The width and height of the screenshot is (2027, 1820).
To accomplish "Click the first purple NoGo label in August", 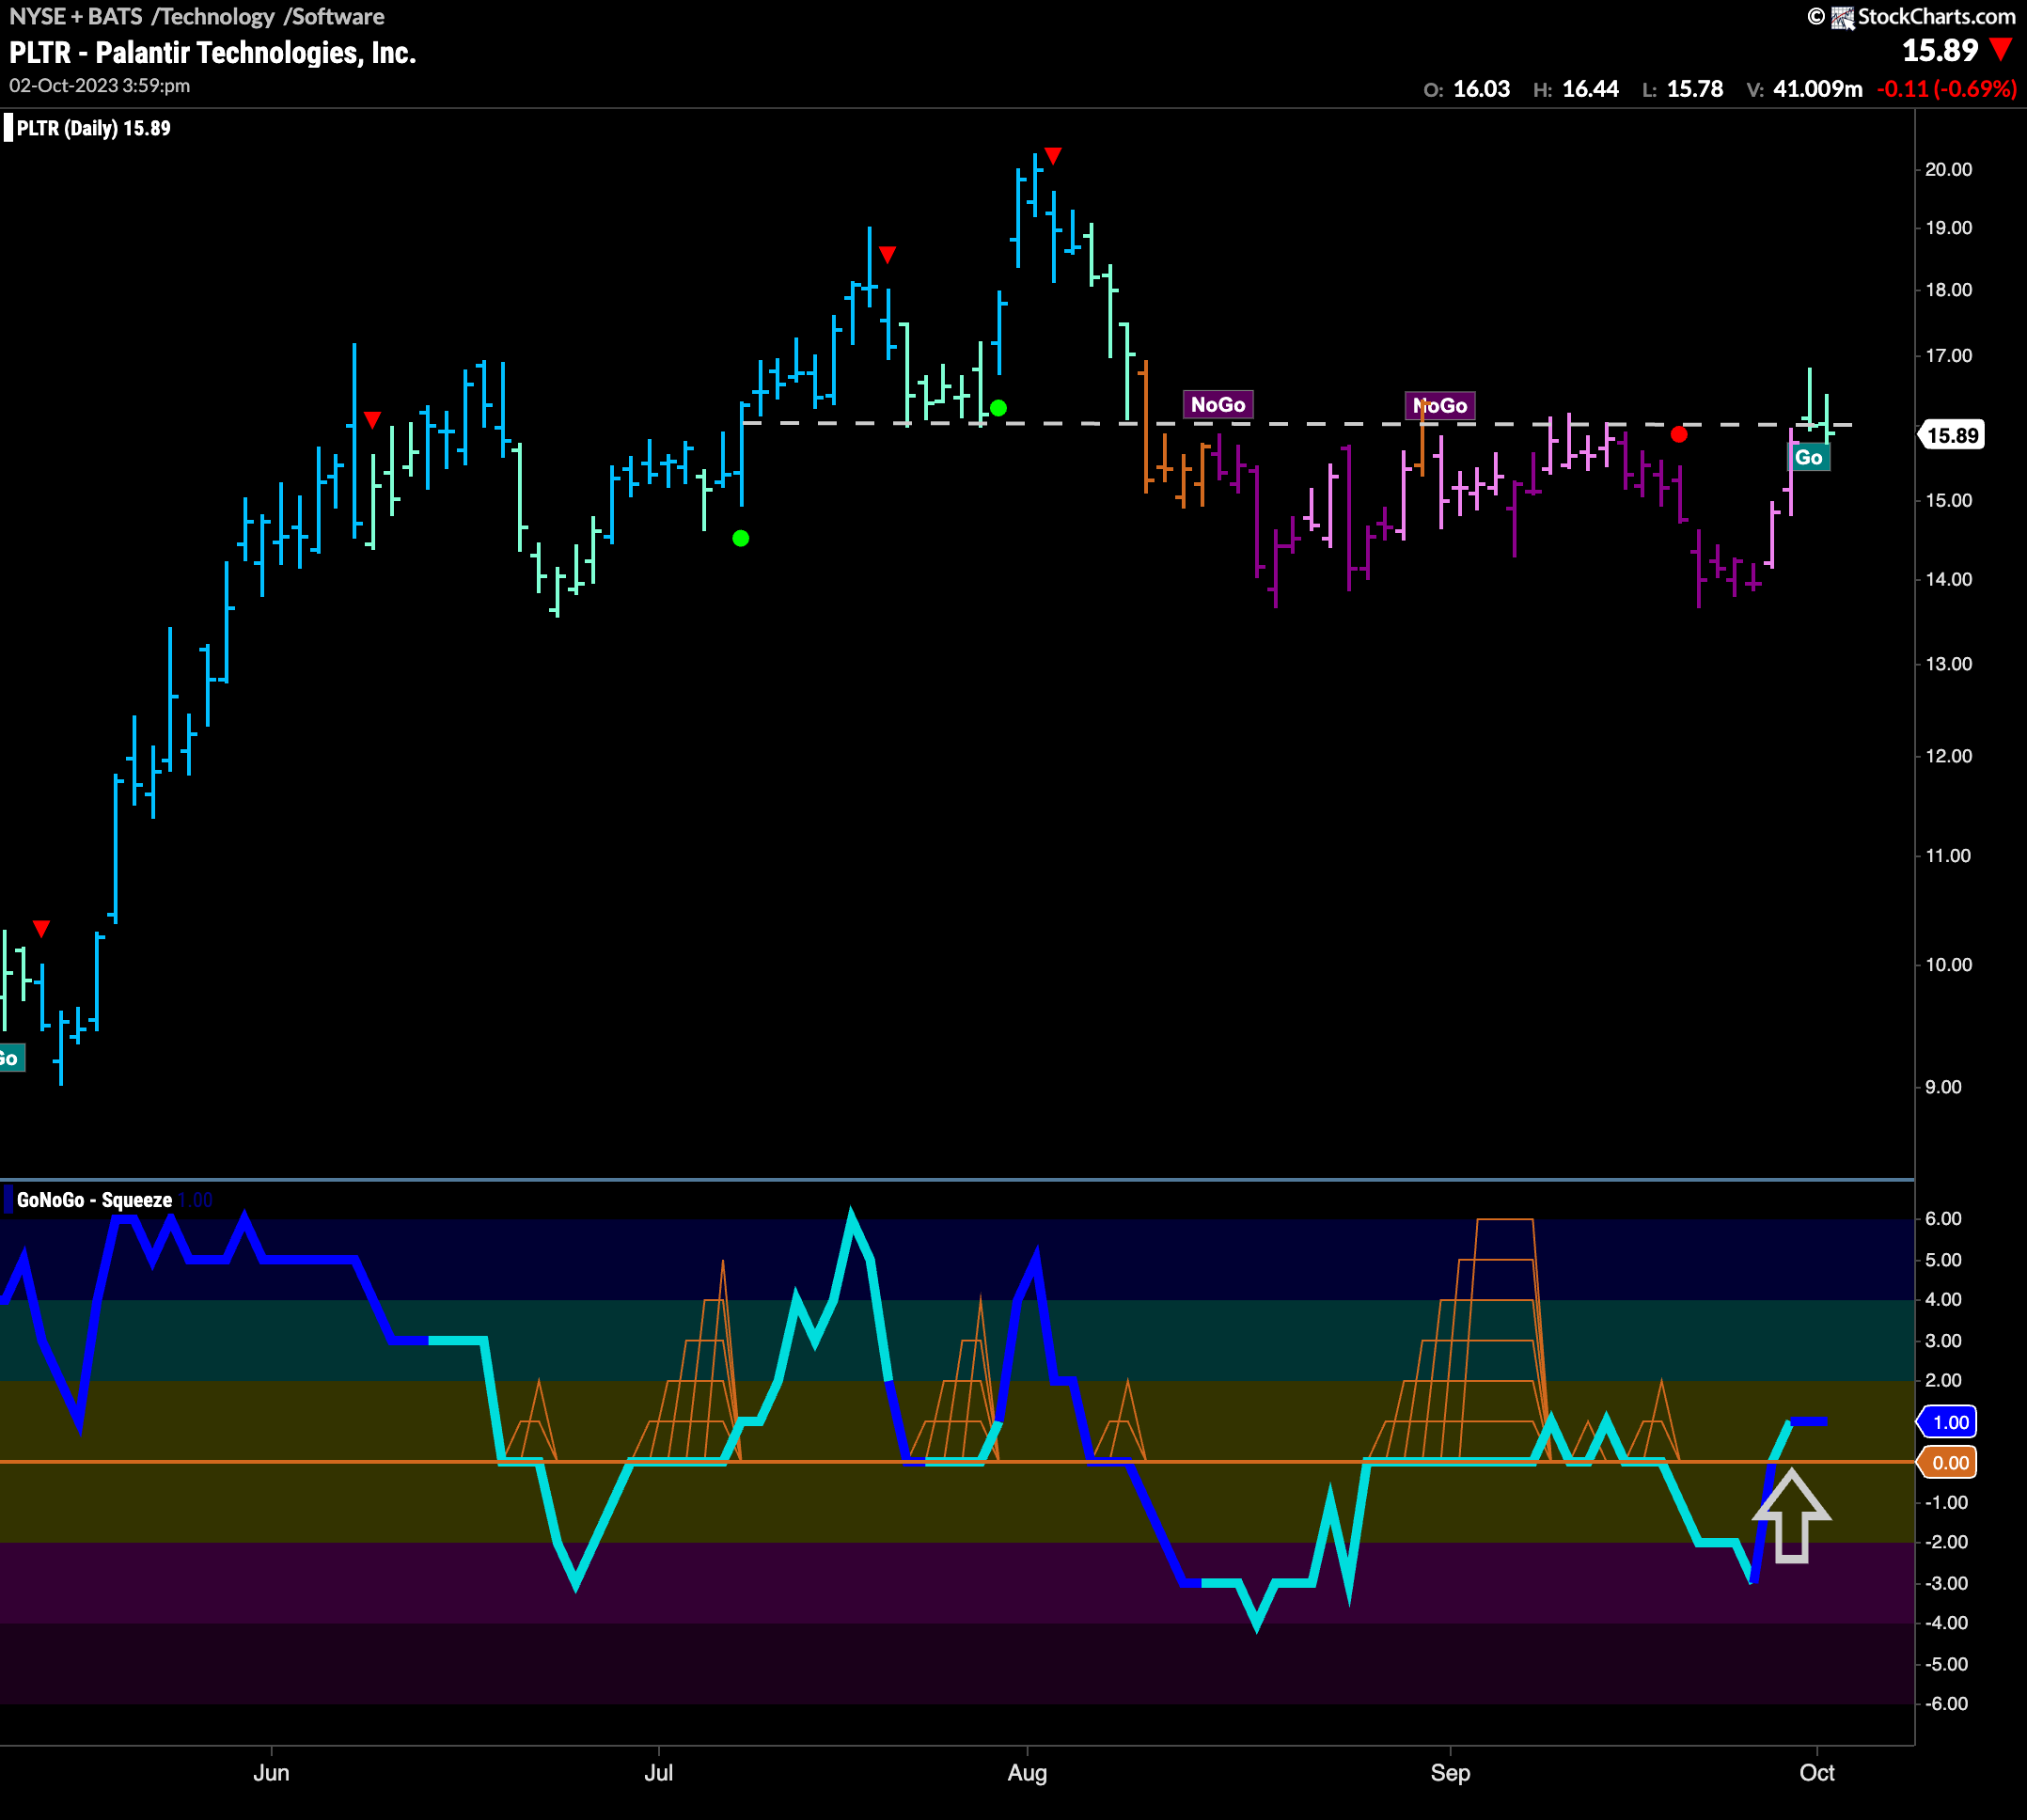I will [x=1218, y=404].
